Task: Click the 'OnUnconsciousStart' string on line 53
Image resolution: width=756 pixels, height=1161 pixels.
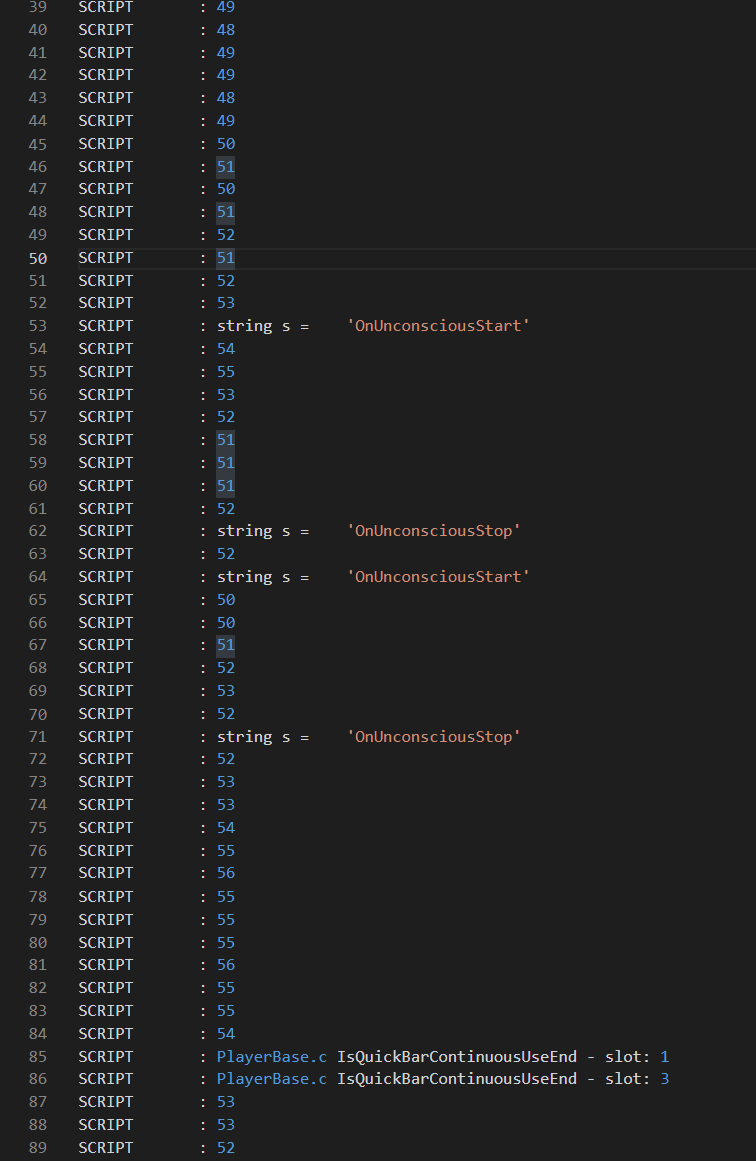Action: pyautogui.click(x=438, y=326)
